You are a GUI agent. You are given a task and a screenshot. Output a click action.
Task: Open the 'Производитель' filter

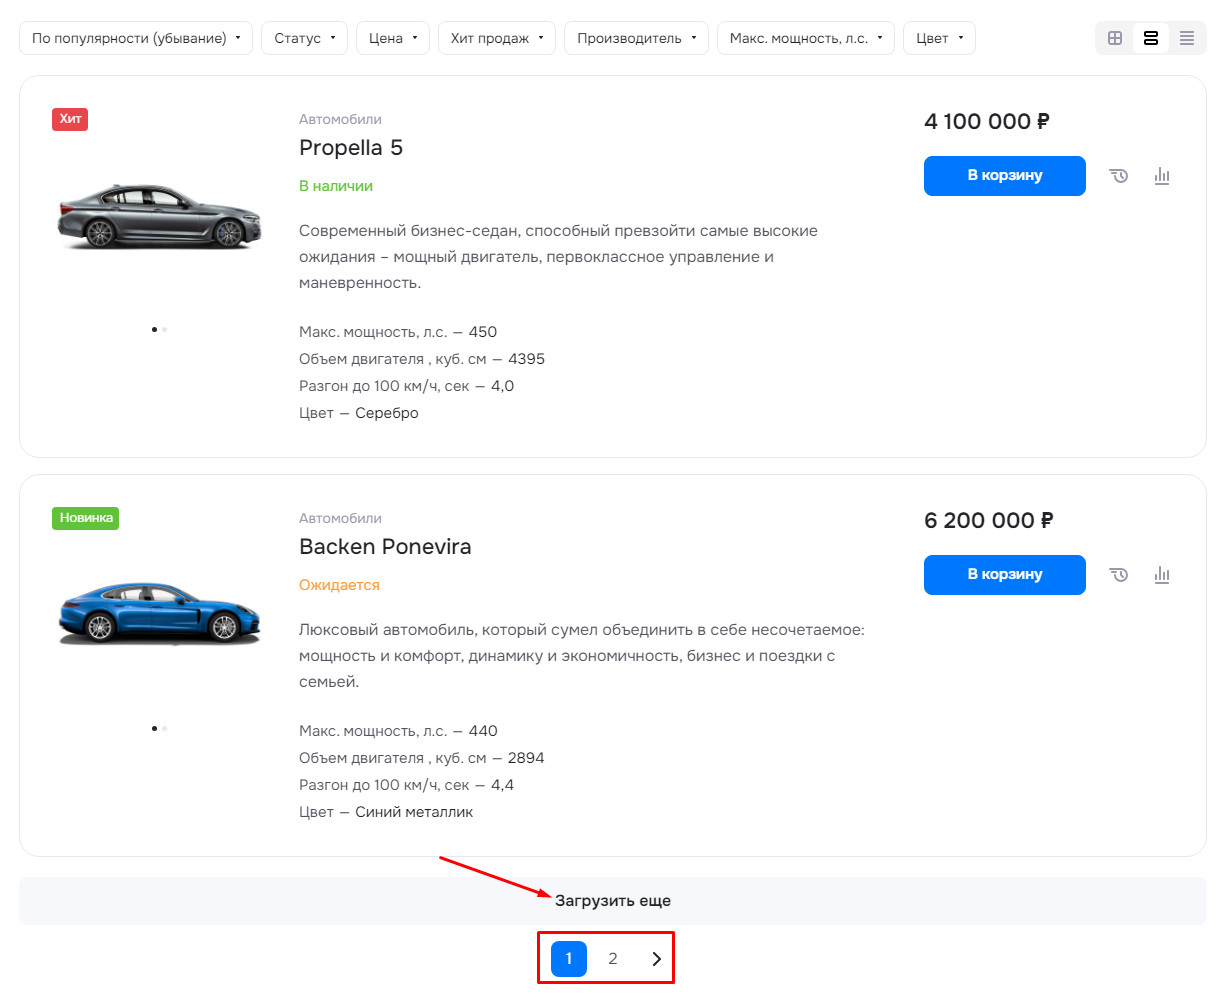[636, 38]
